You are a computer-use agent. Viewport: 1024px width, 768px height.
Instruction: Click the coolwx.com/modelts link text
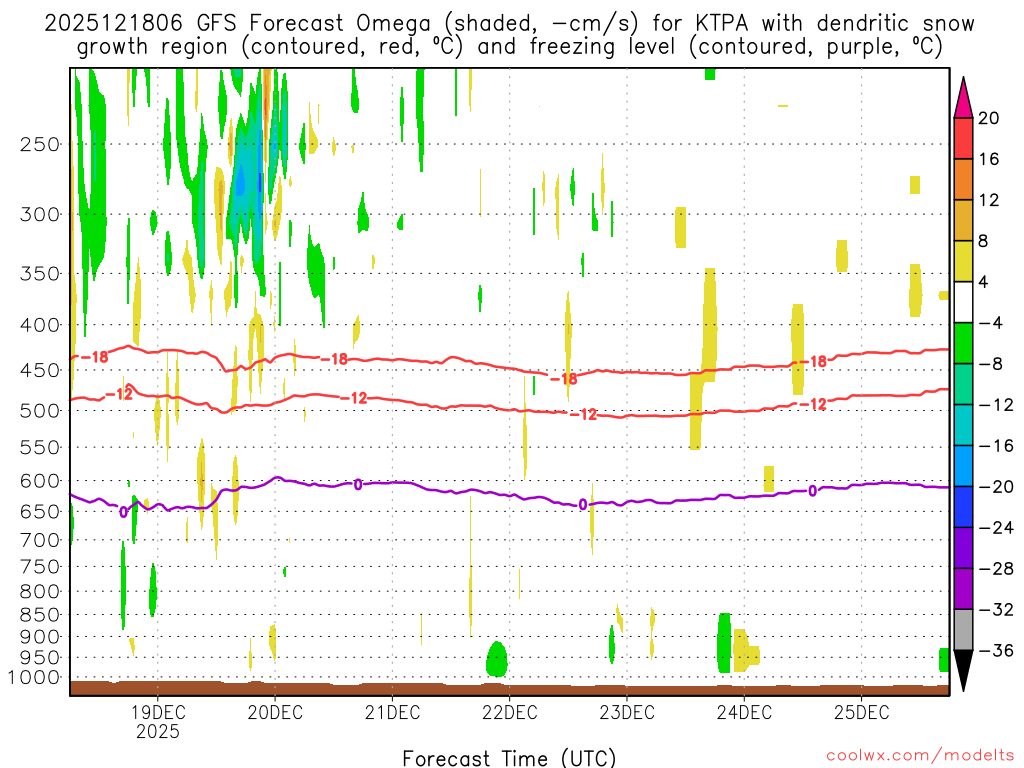(x=920, y=756)
